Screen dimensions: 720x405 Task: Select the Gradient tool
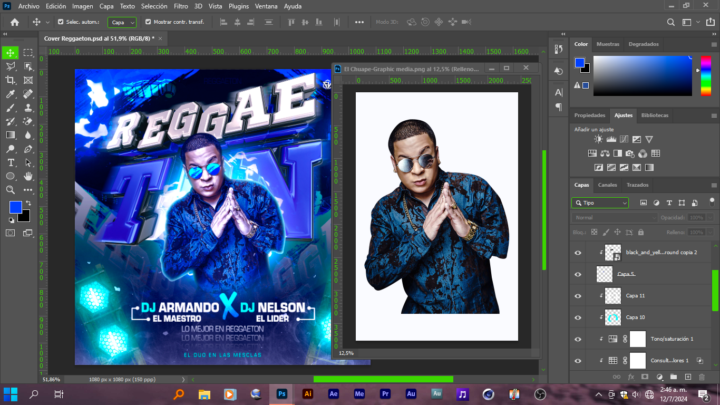(10, 135)
